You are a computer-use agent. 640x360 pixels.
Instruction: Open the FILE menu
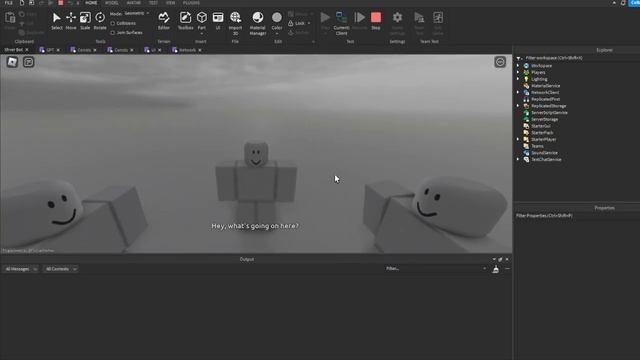point(9,3)
